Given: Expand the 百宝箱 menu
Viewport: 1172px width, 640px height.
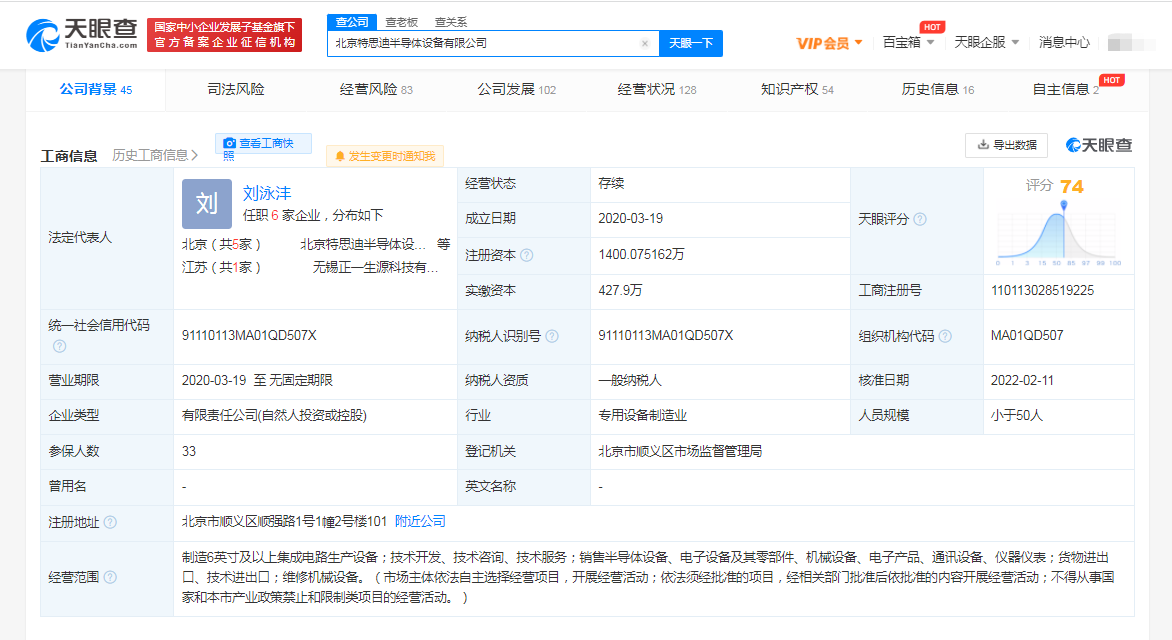Looking at the screenshot, I should pos(908,43).
